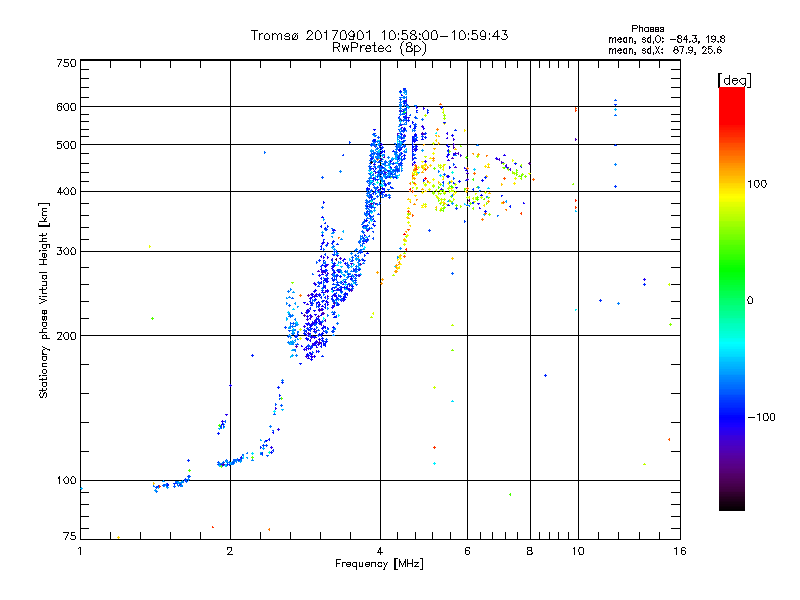Click the y-axis tick label '200'
The image size is (800, 600).
point(67,336)
